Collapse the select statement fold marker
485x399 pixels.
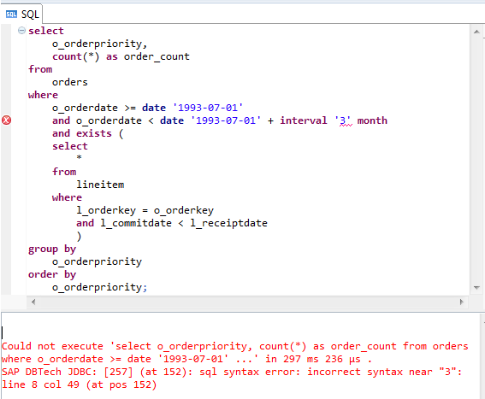tap(22, 30)
